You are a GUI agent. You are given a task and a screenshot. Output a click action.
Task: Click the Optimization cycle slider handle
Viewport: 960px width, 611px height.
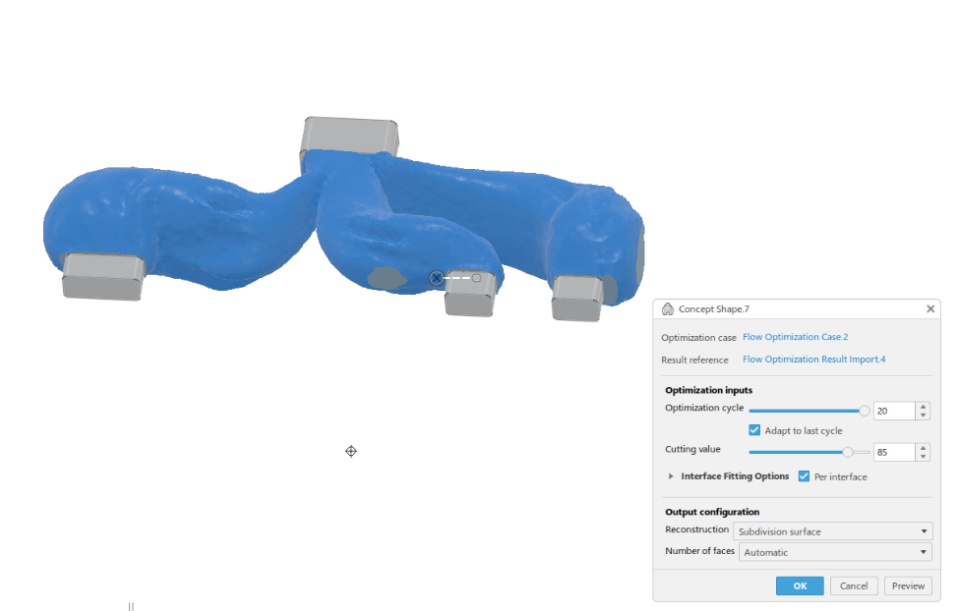[x=864, y=411]
